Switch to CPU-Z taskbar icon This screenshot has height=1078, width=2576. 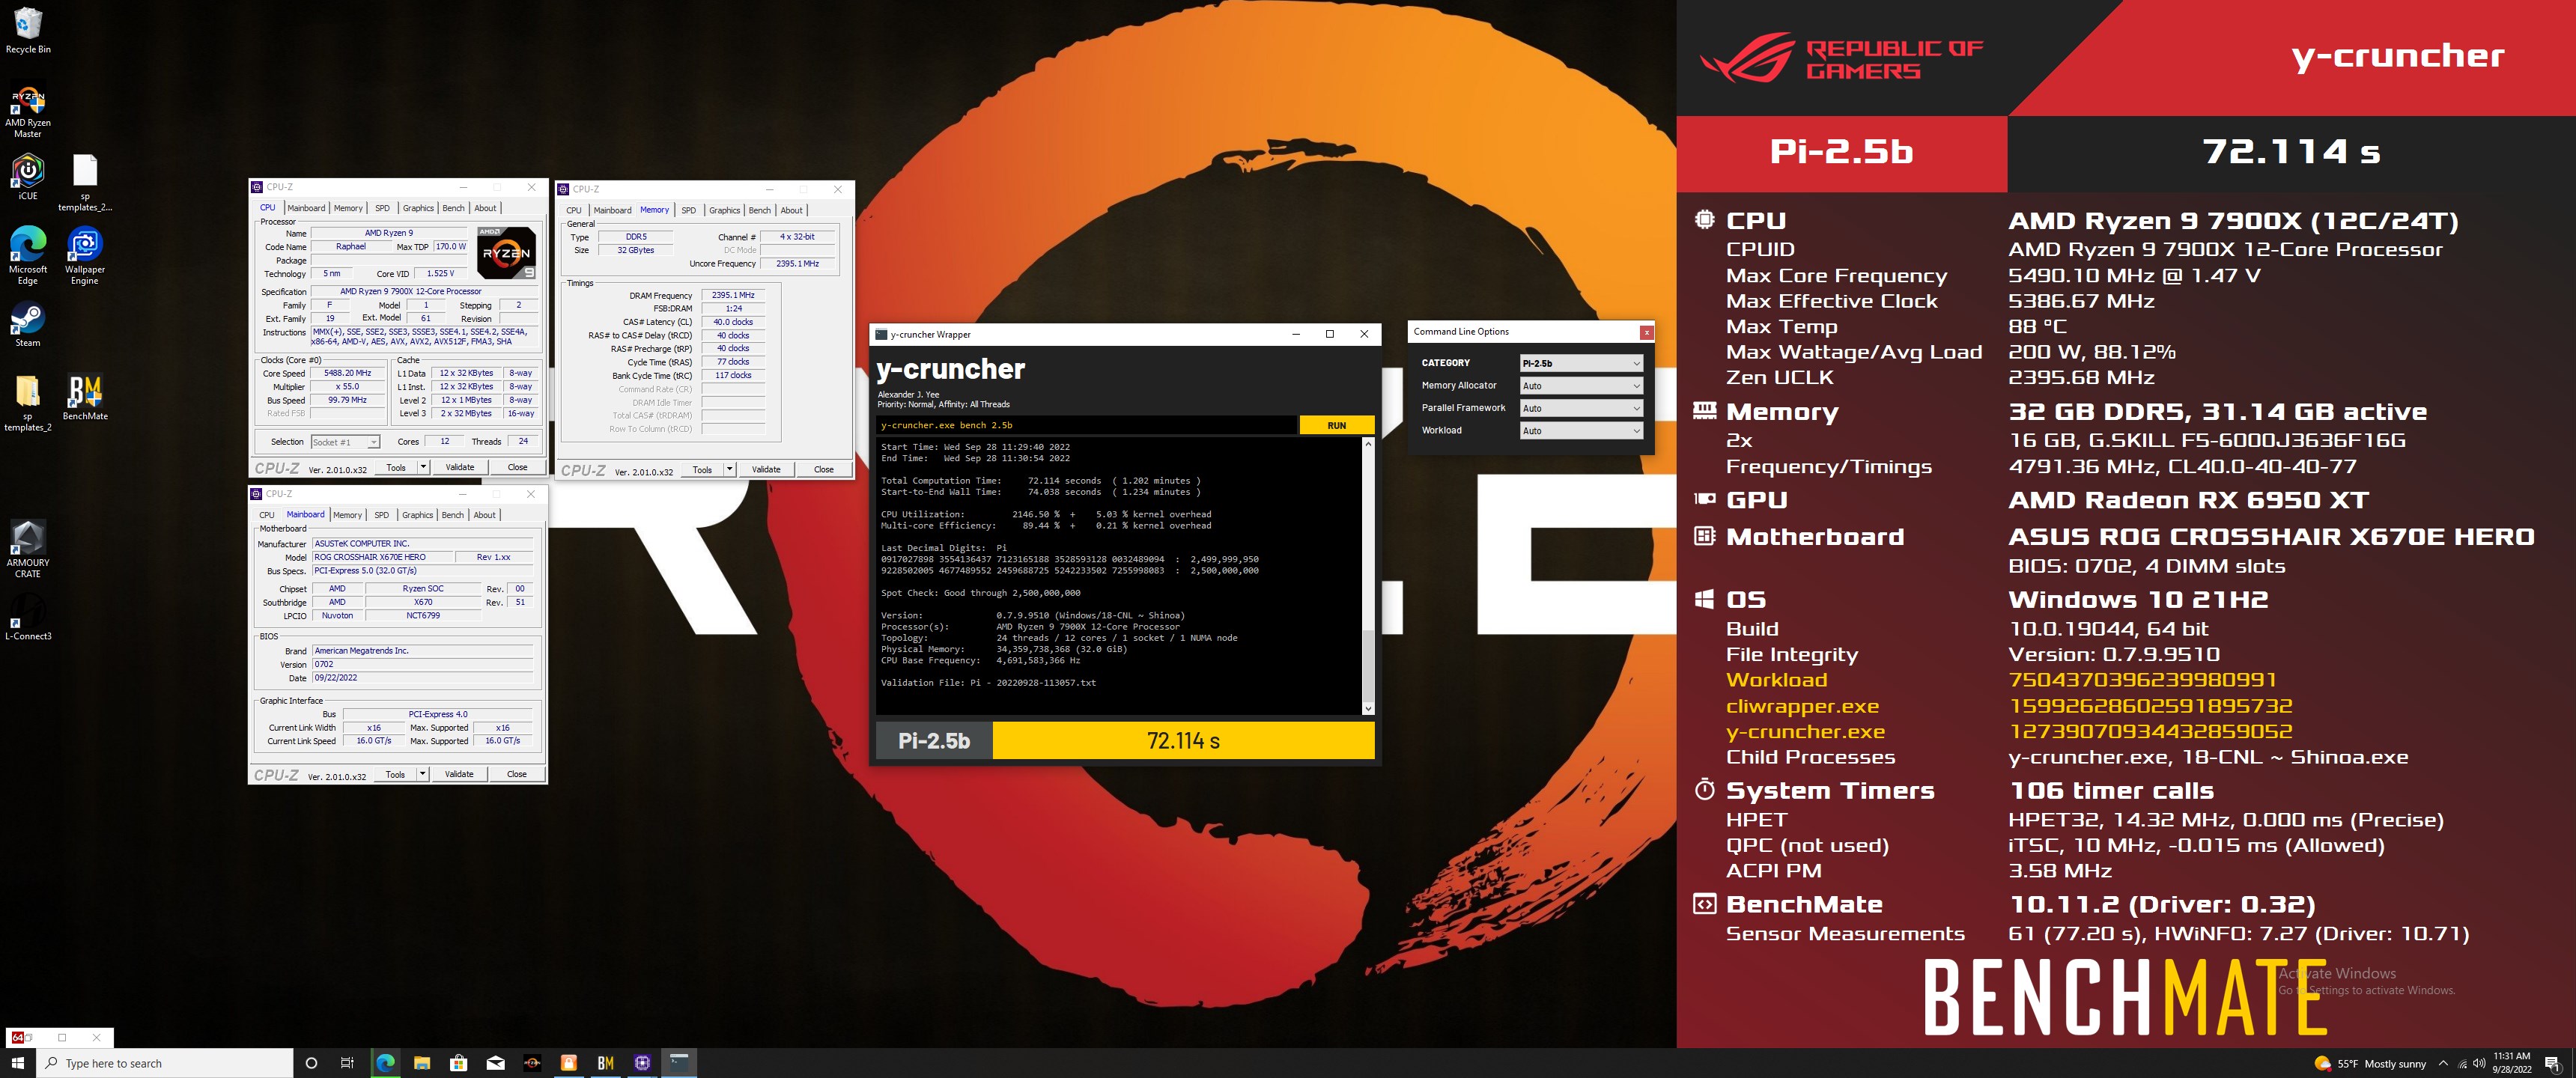(x=643, y=1063)
